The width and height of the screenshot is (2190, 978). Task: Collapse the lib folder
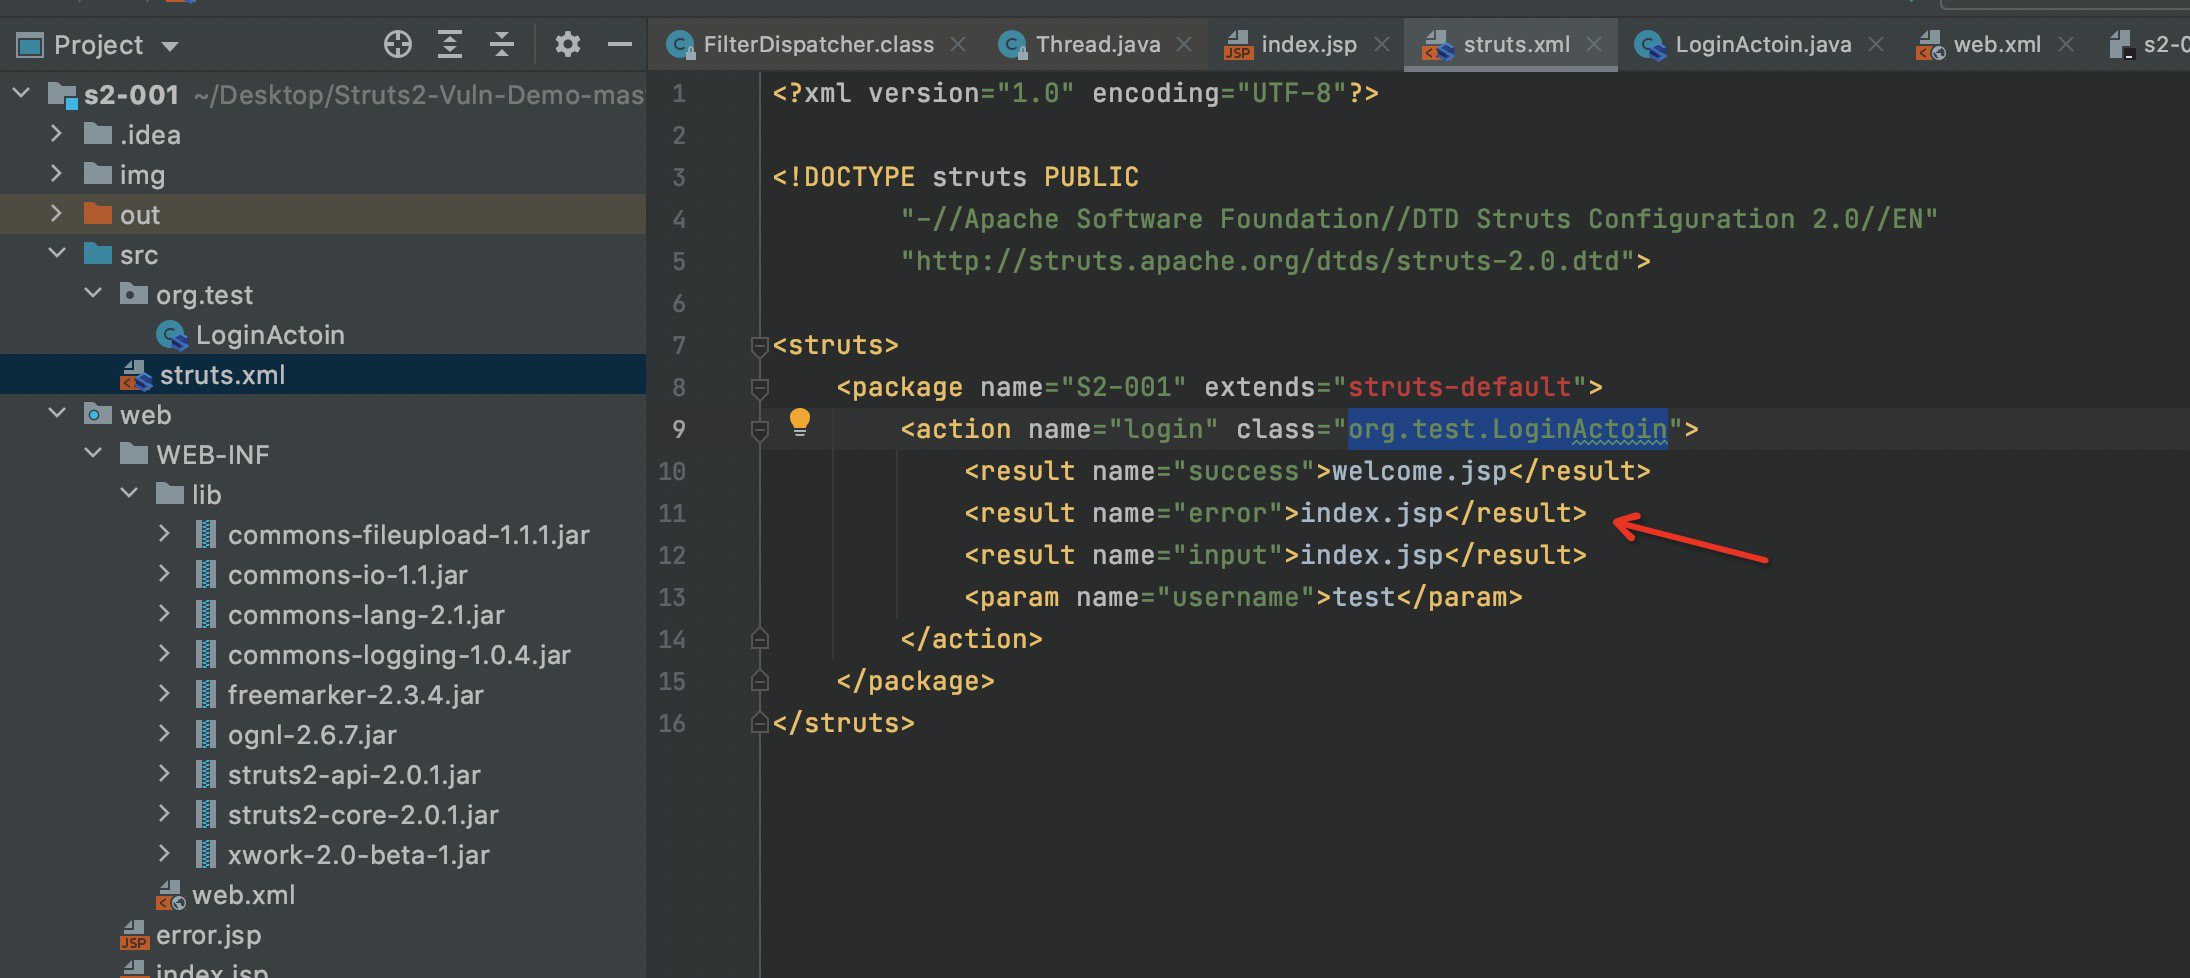[129, 494]
